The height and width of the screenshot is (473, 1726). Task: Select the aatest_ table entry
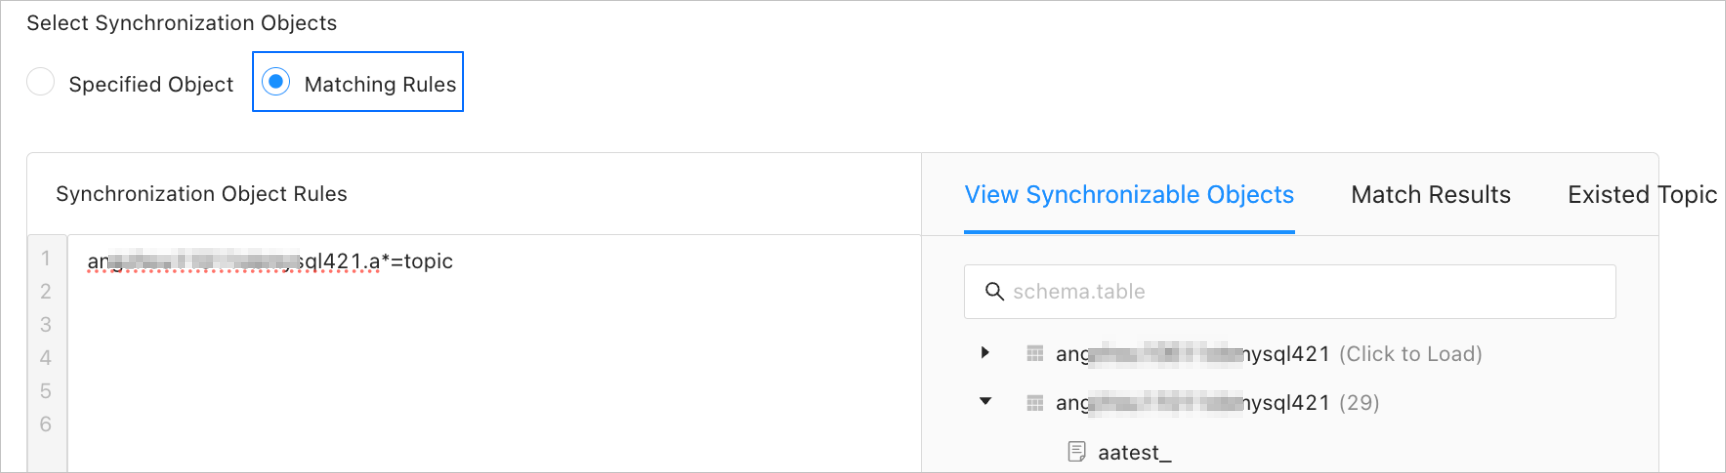pos(1134,453)
